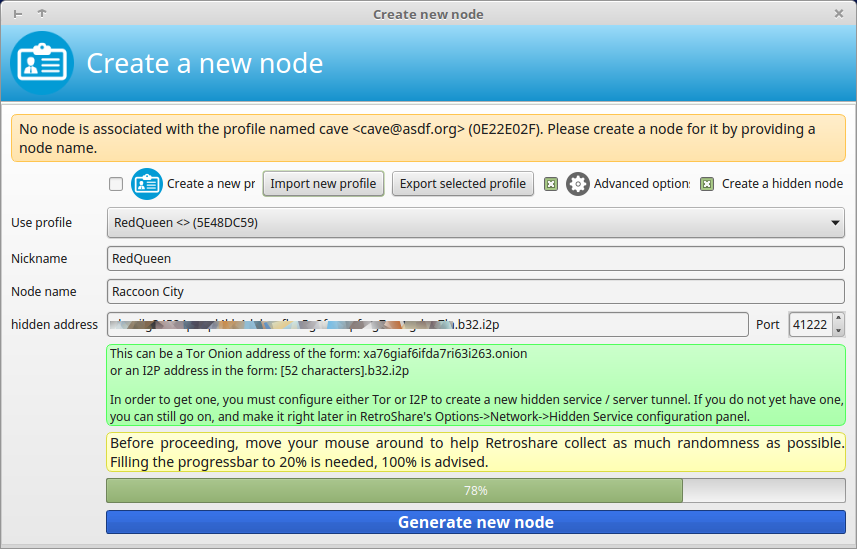Click the 'hidden address' label
The width and height of the screenshot is (857, 549).
(x=55, y=325)
